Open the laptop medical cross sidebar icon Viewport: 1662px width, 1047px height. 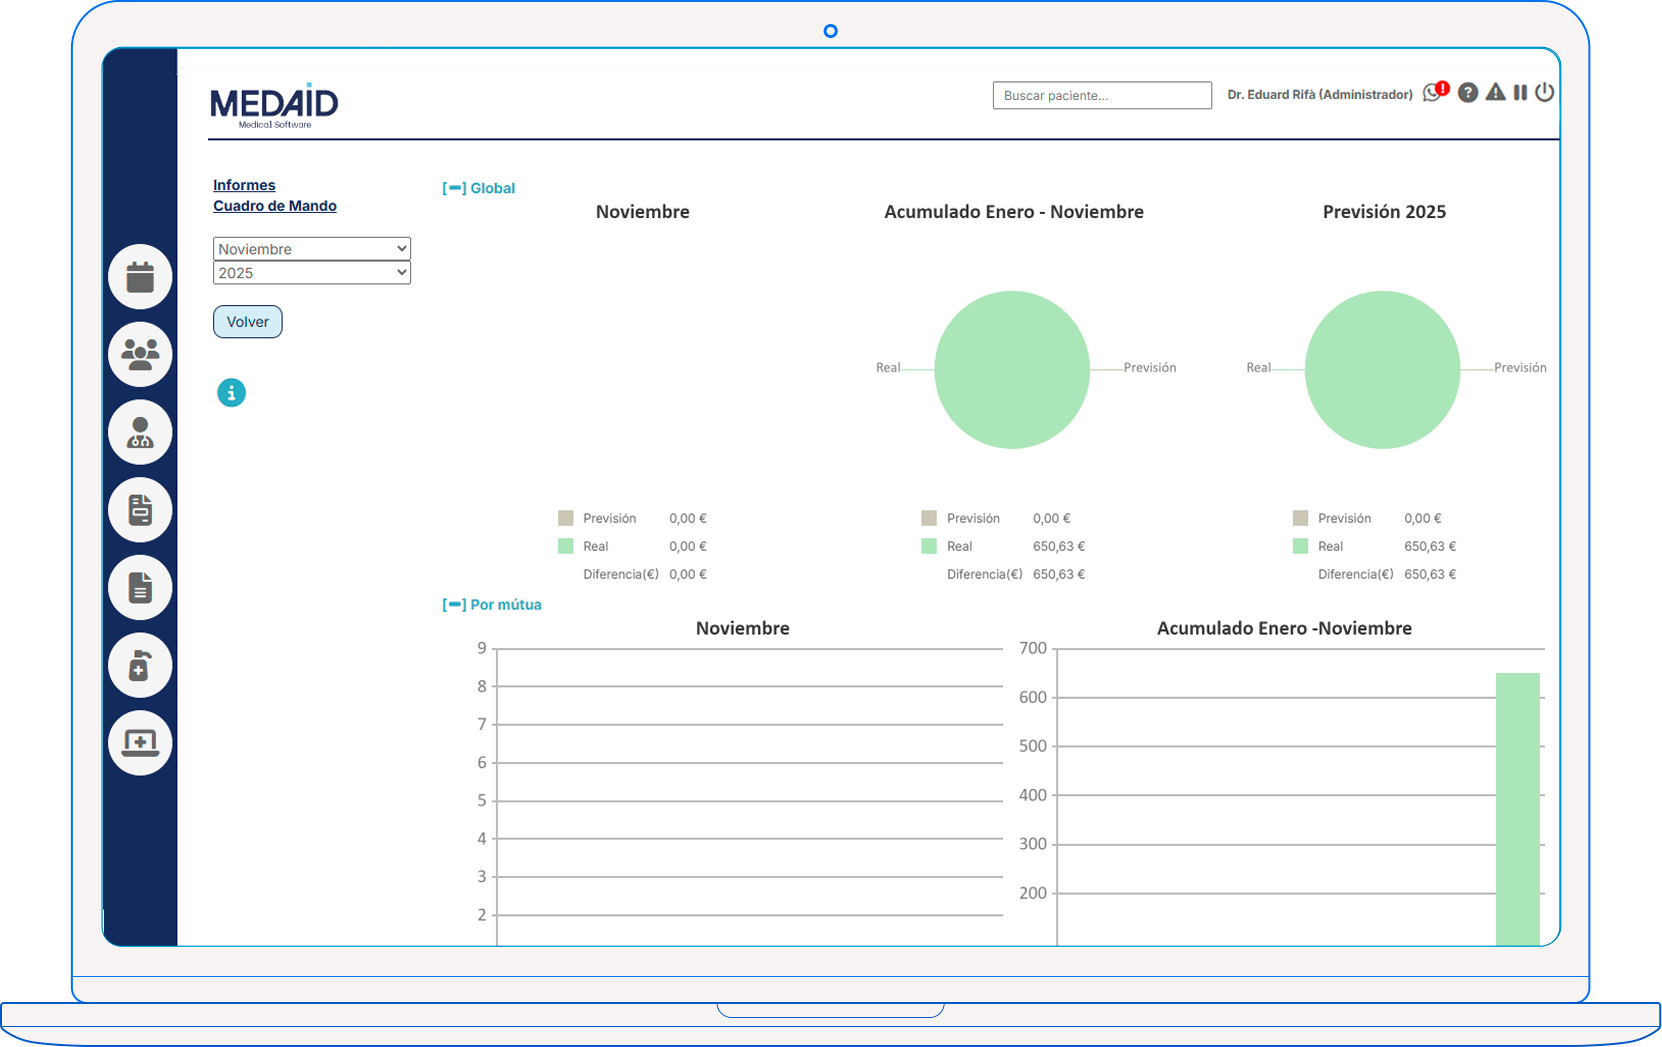[x=140, y=743]
